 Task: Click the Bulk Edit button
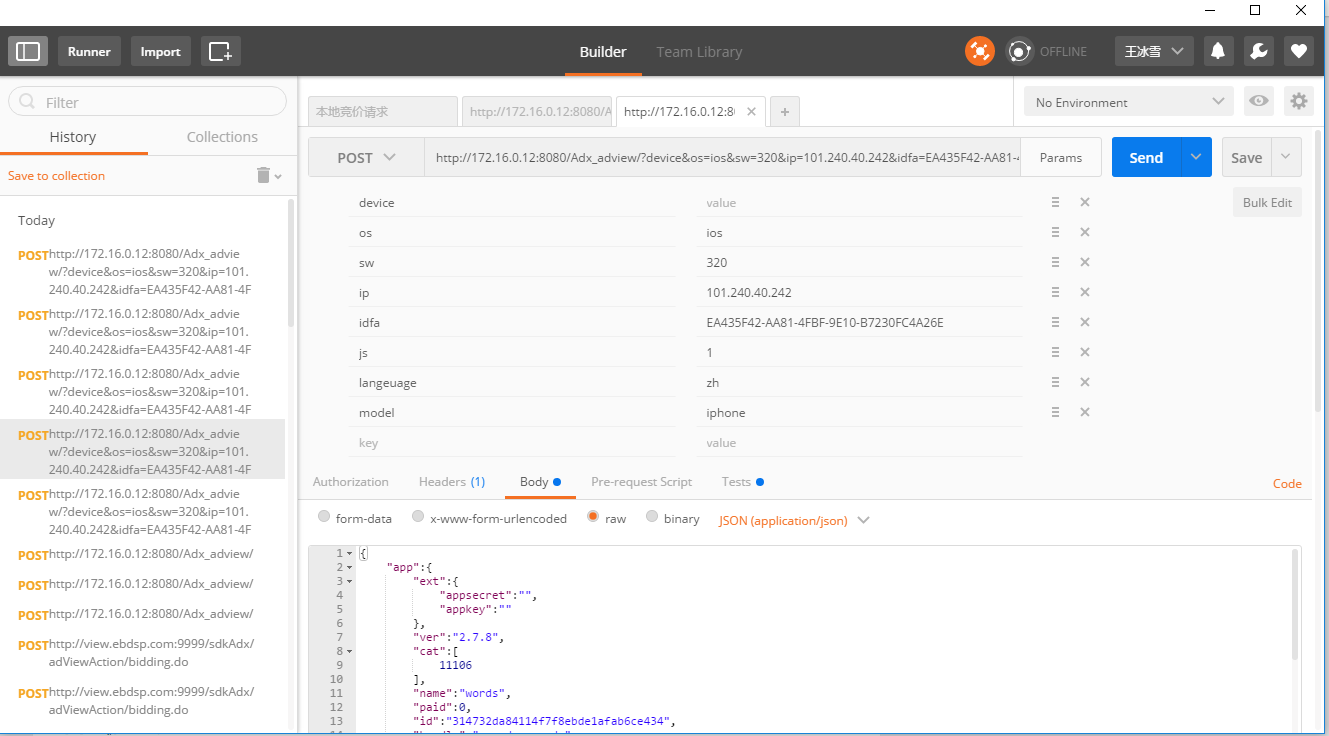point(1267,202)
